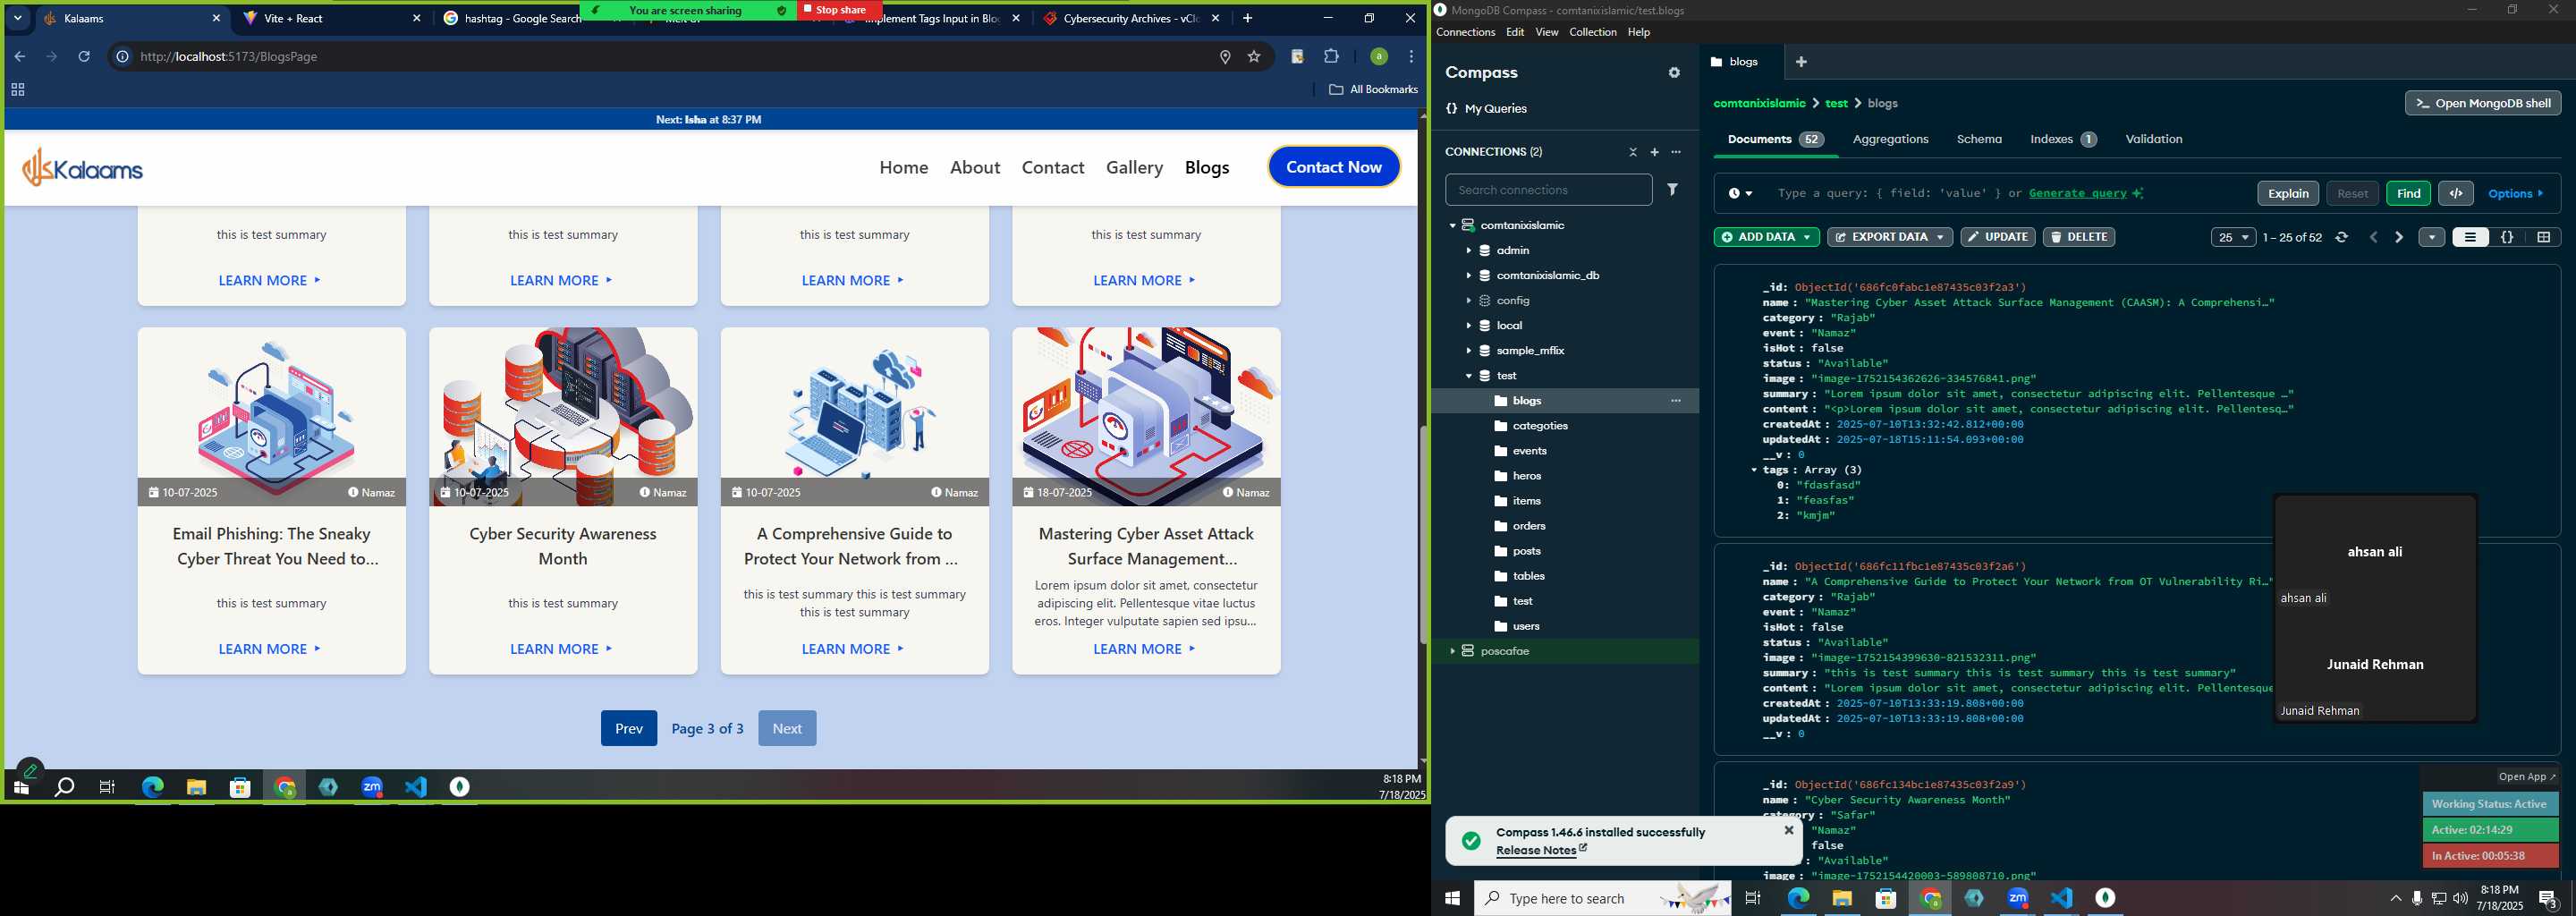
Task: Click the Search connections field
Action: [x=1548, y=189]
